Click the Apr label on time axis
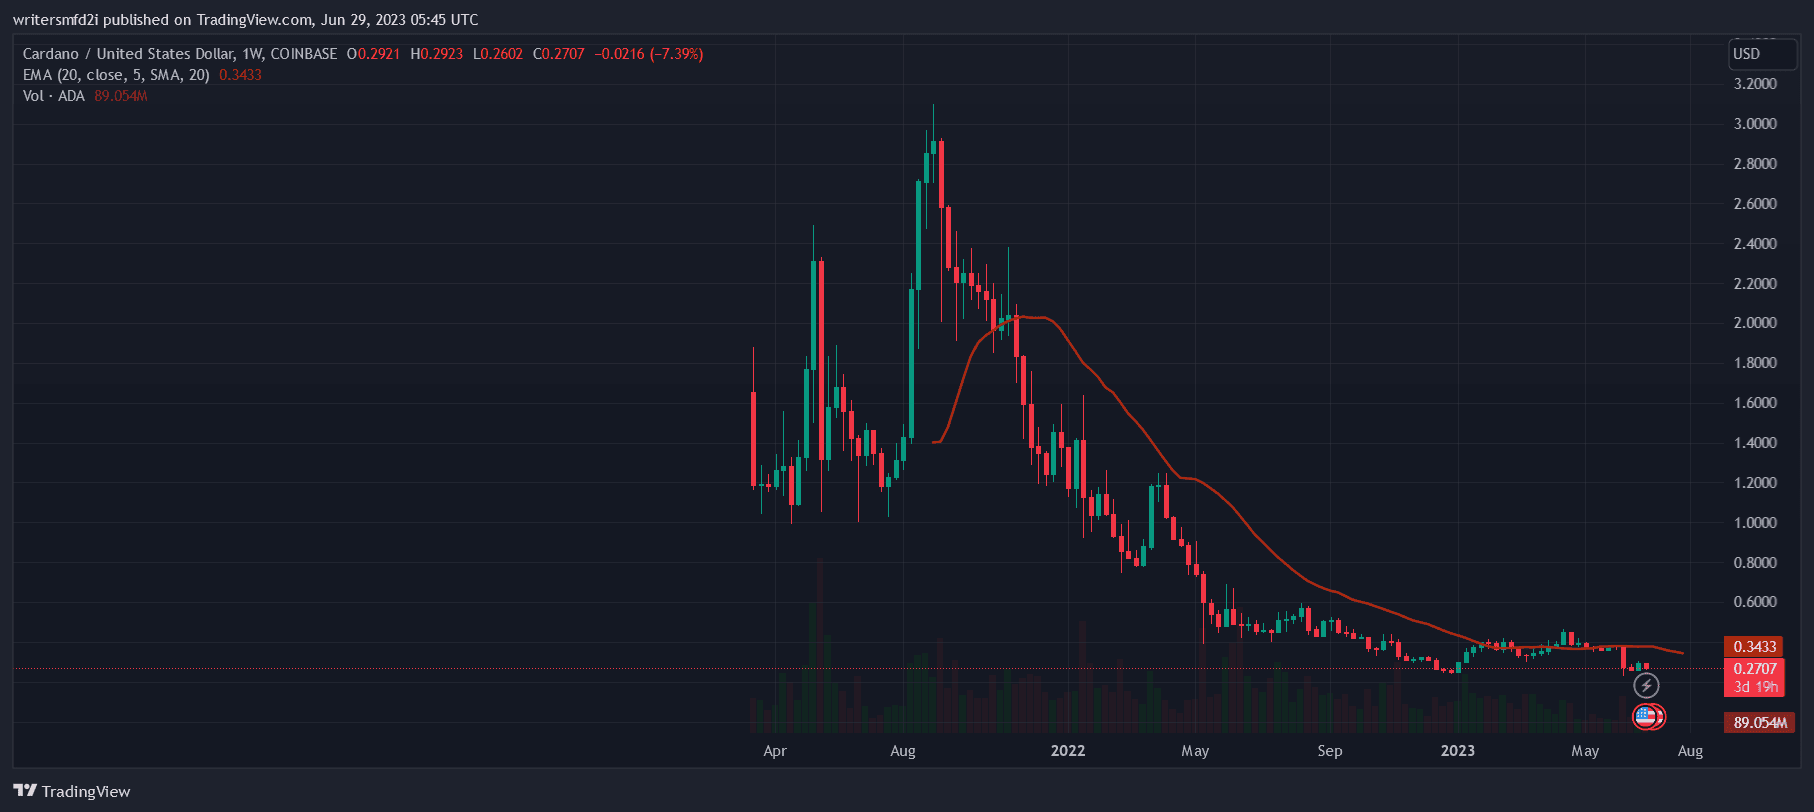The image size is (1814, 812). pos(774,751)
